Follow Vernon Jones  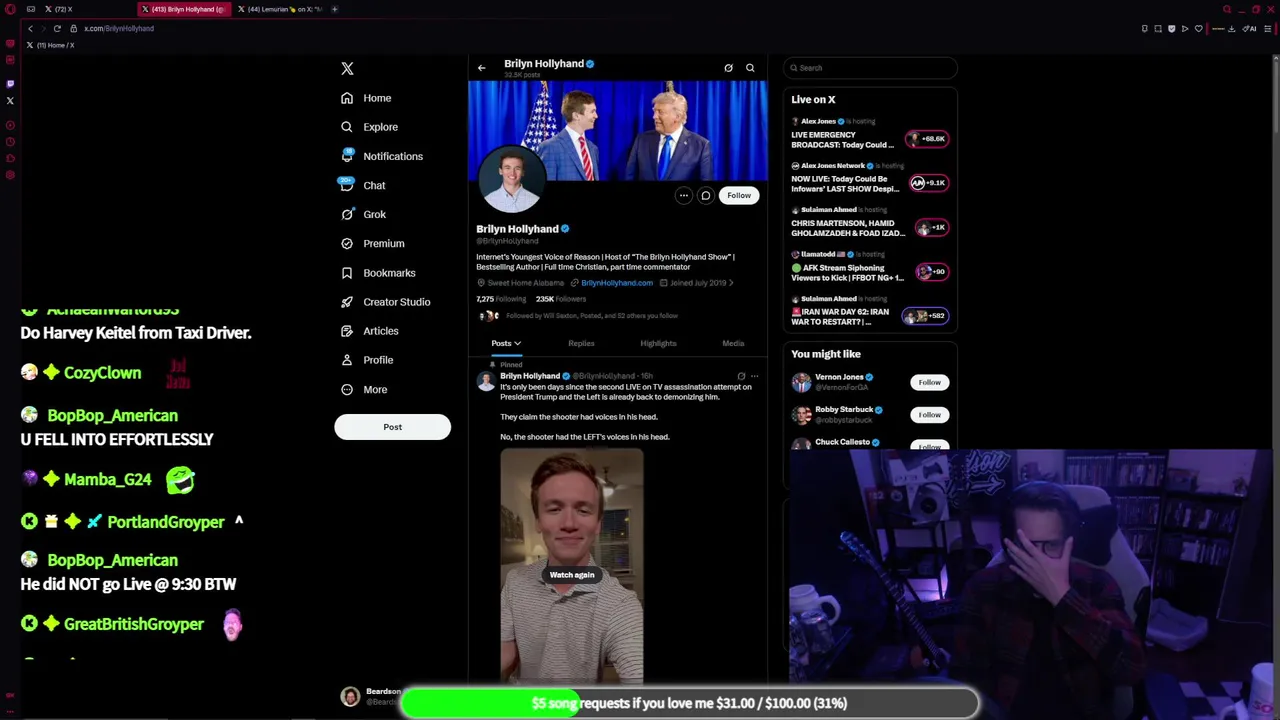[x=929, y=383]
